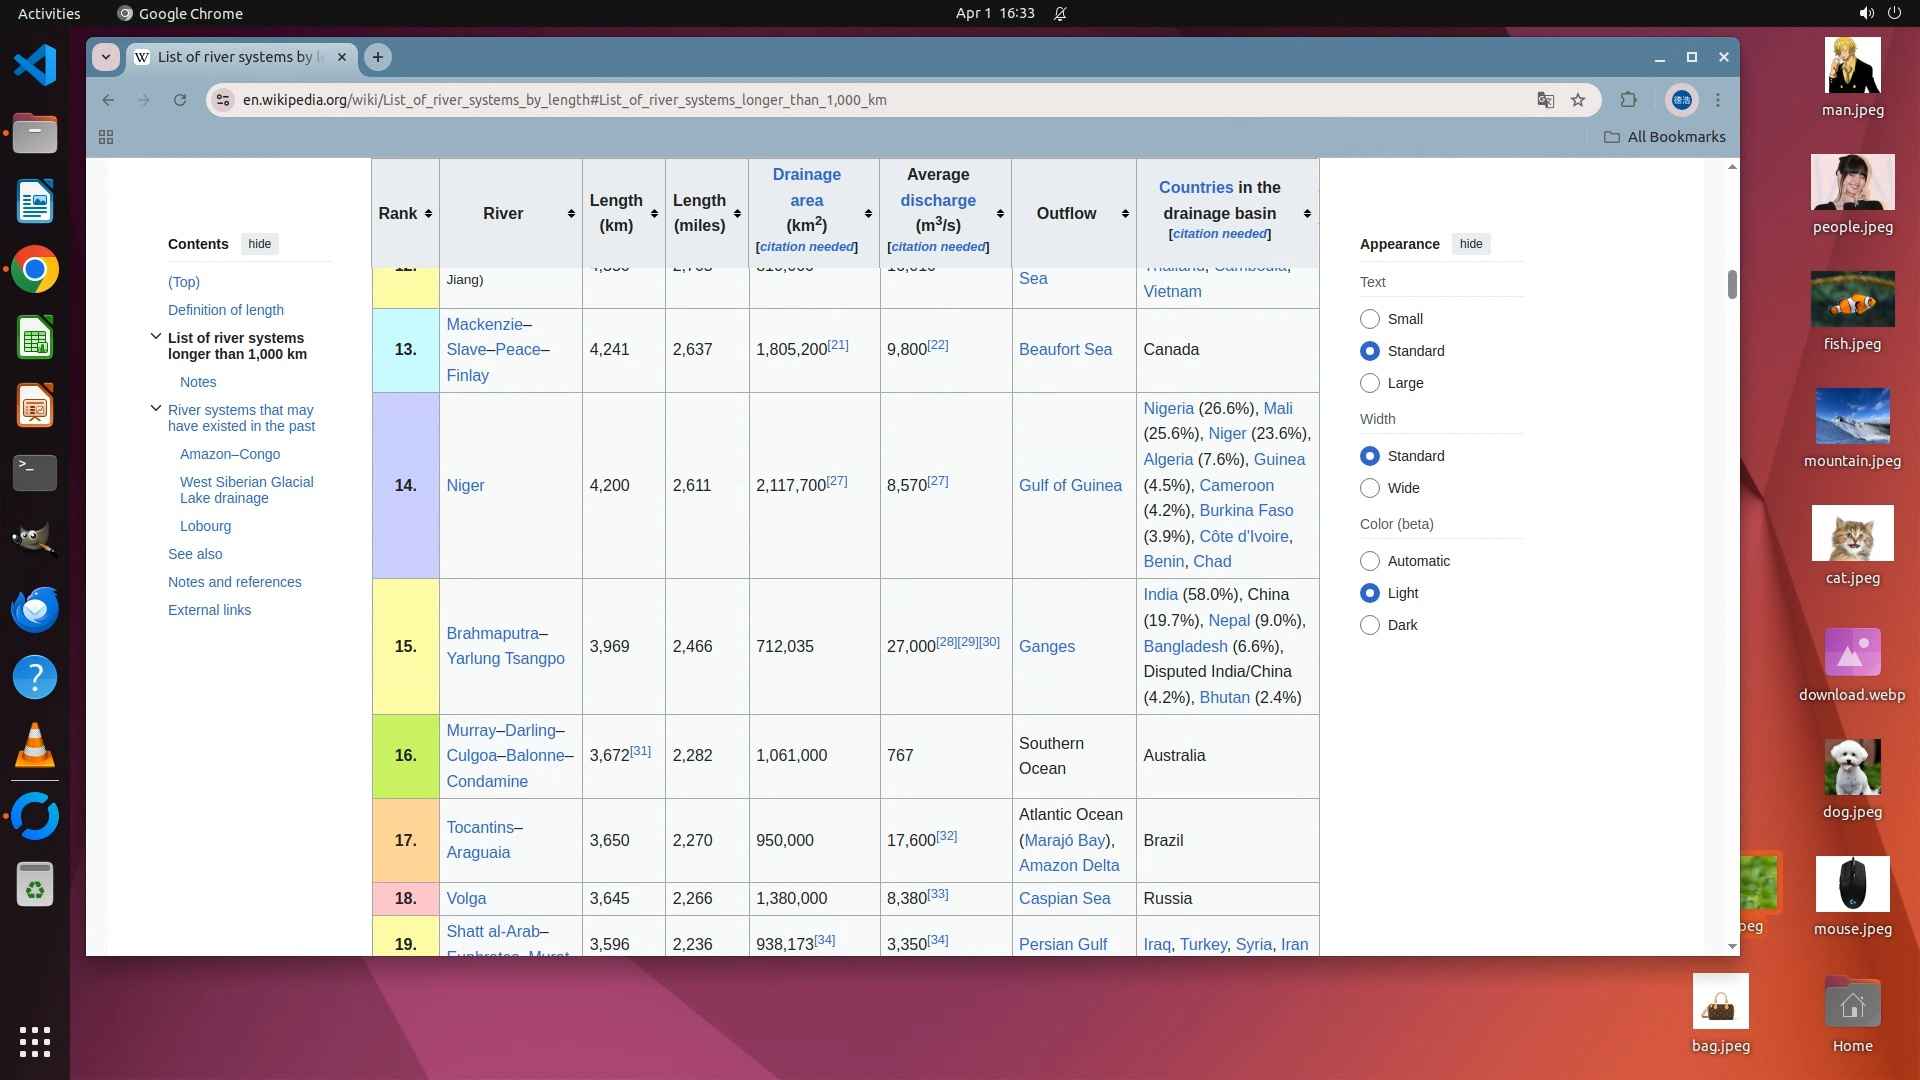Screen dimensions: 1920x1080
Task: Choose the Large text size option
Action: point(1370,383)
